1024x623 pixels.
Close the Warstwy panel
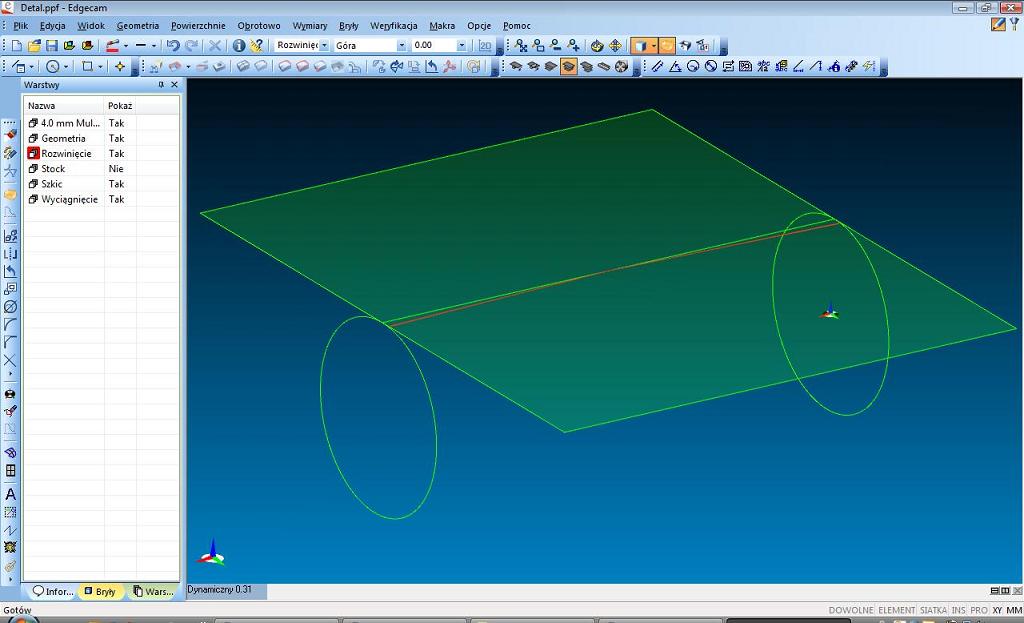174,85
